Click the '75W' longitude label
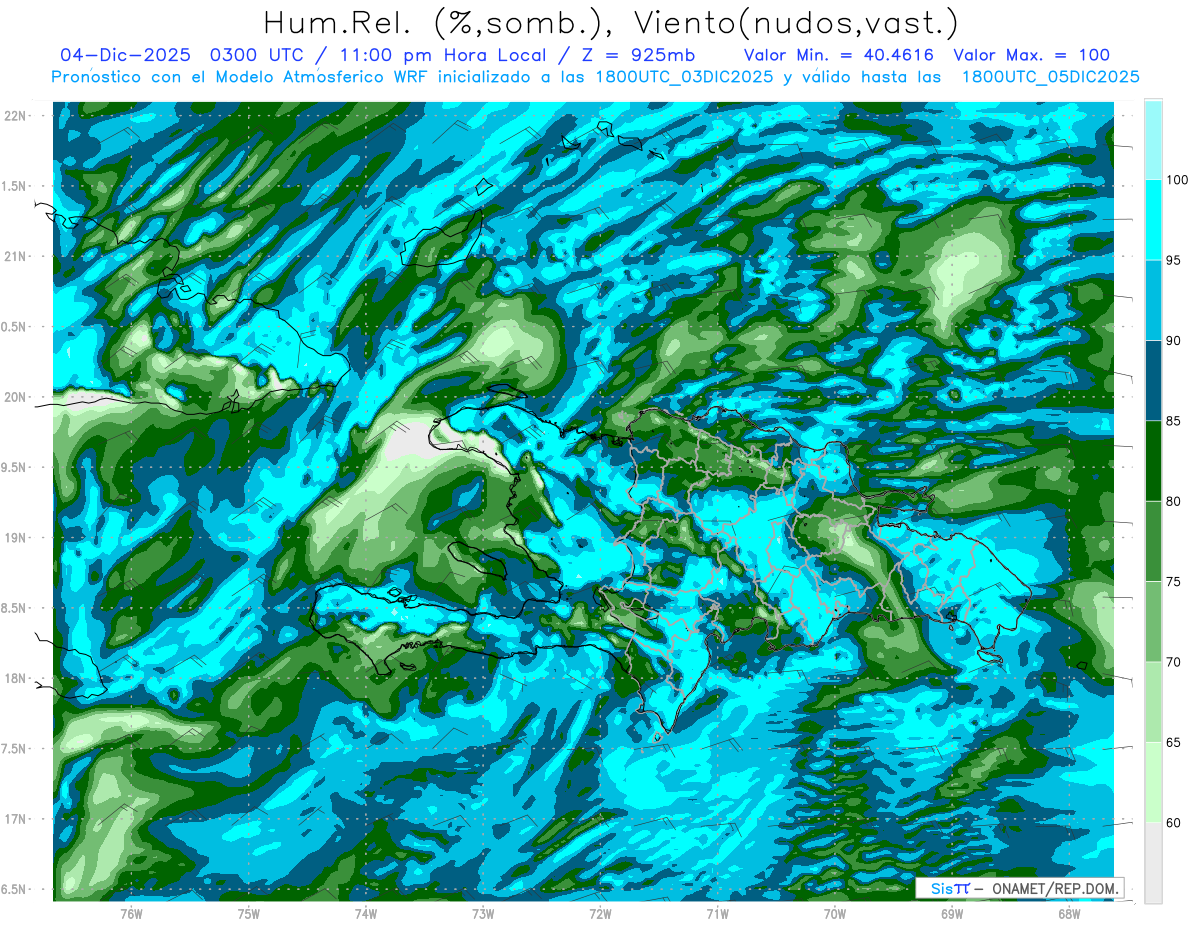 click(x=249, y=914)
